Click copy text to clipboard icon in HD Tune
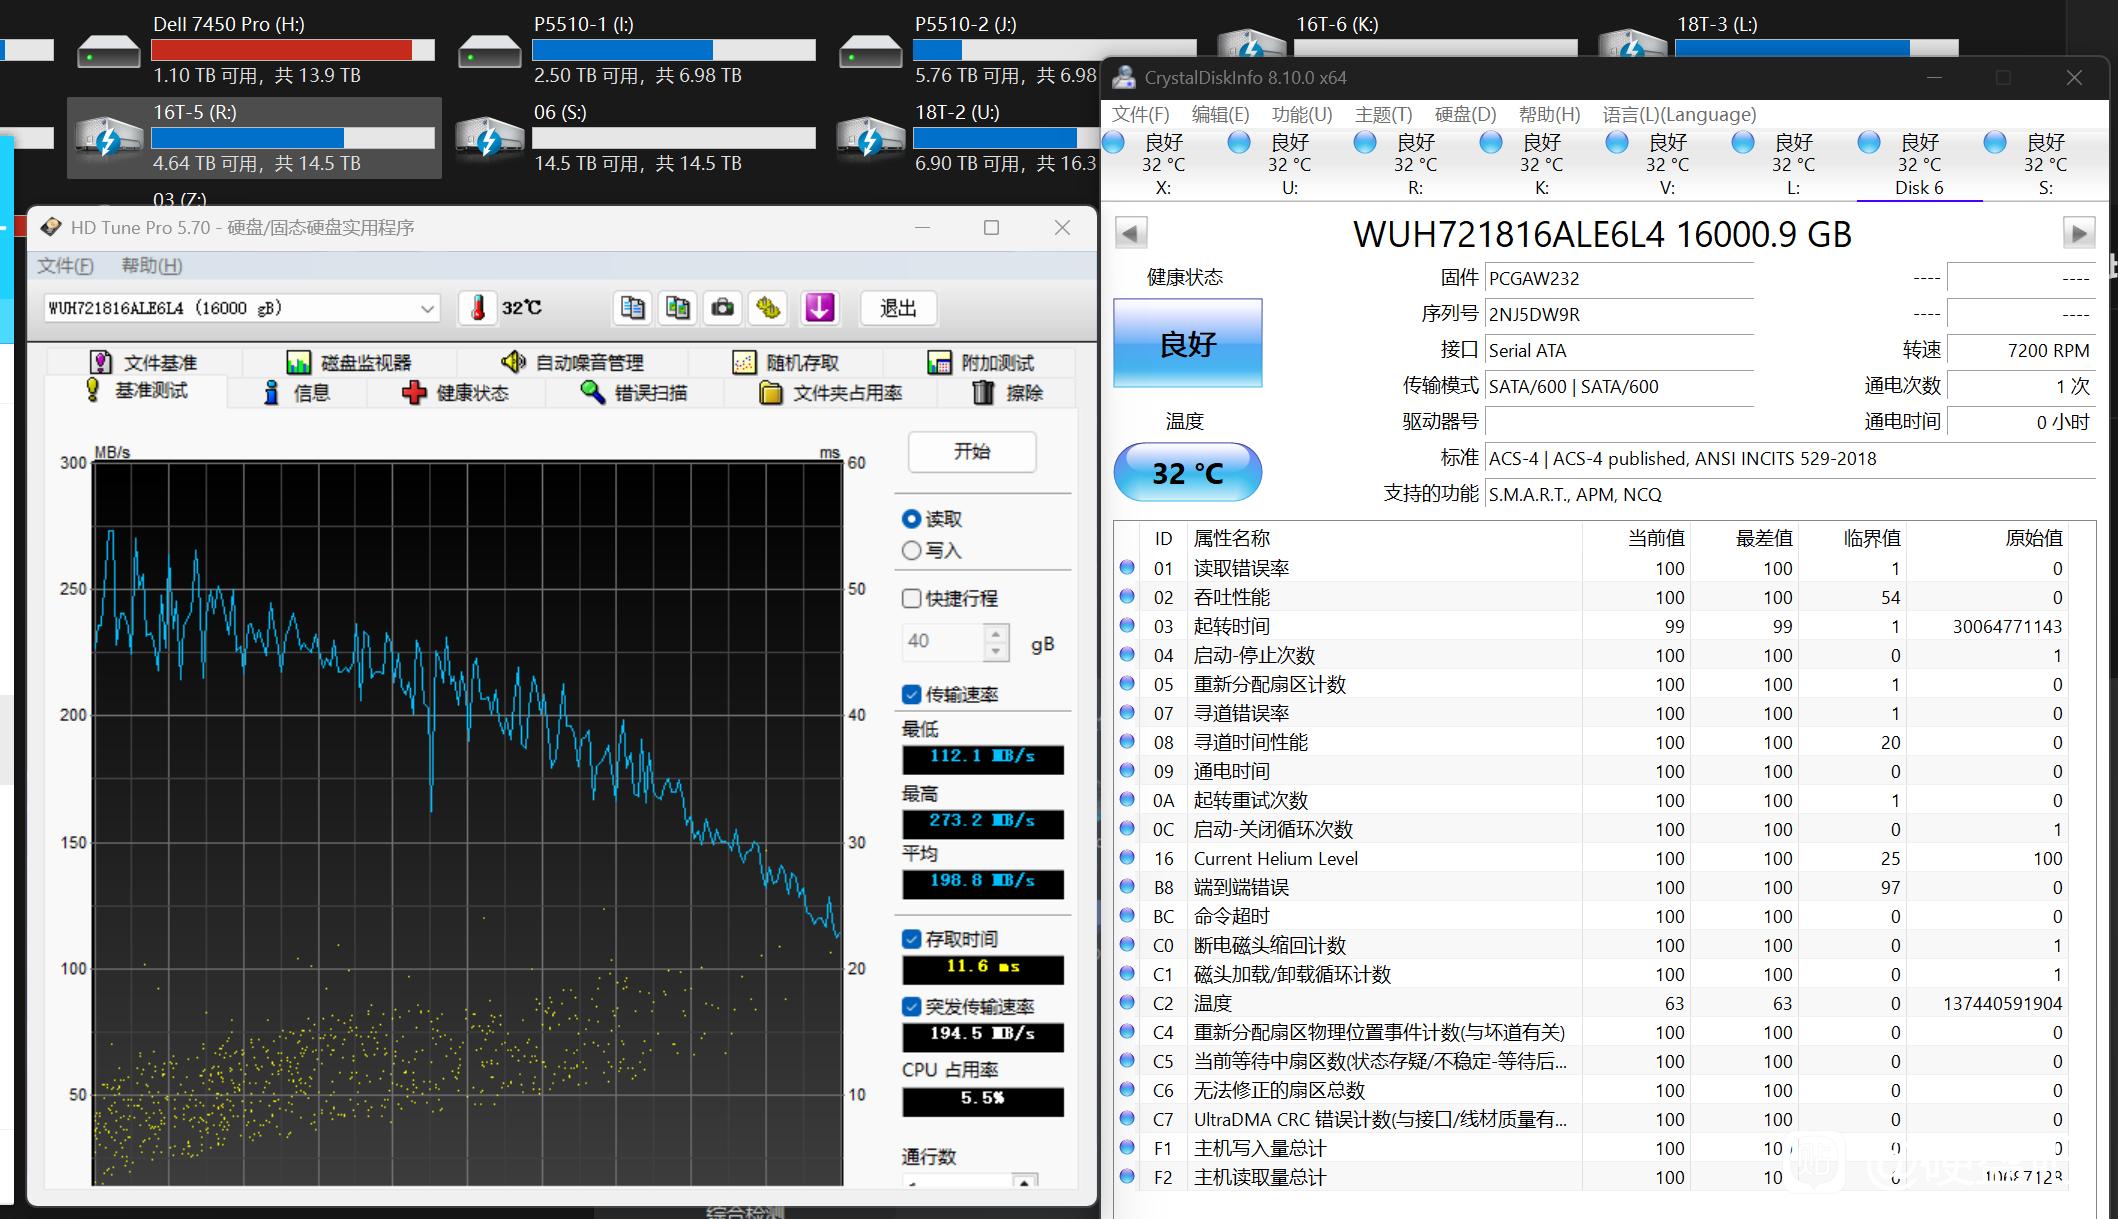2118x1219 pixels. 632,308
